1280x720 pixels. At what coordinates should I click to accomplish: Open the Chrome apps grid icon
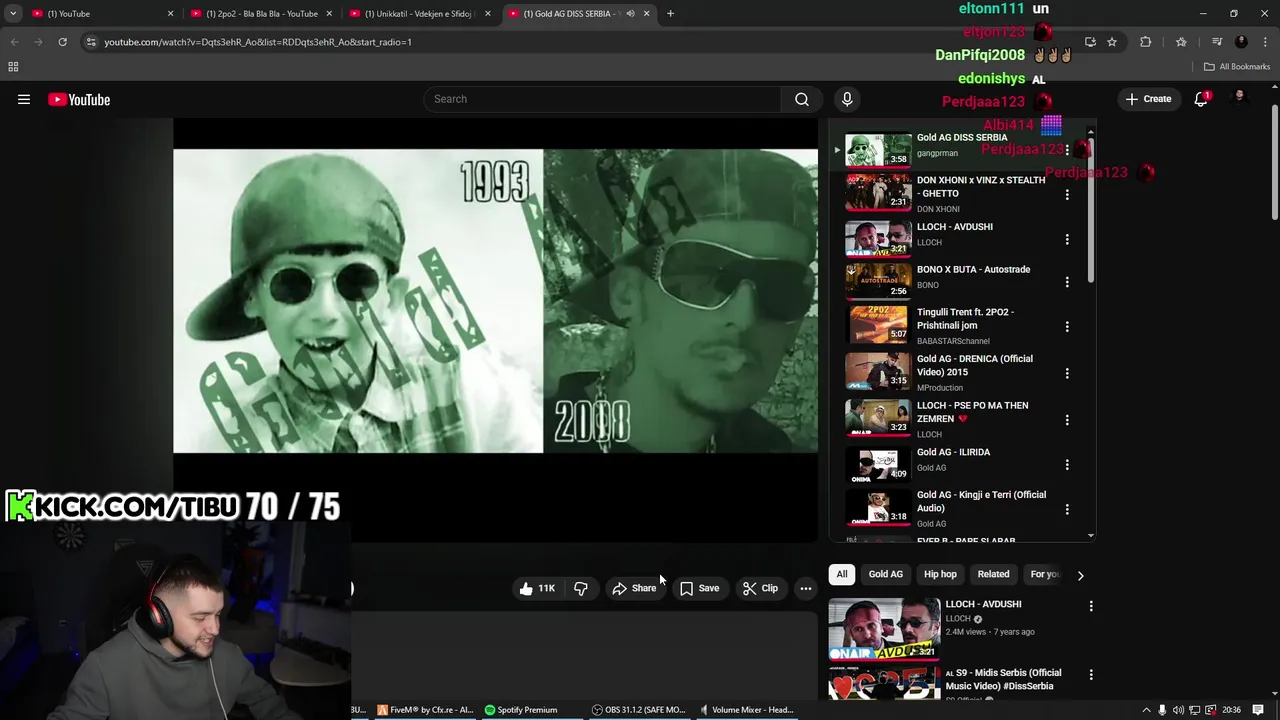click(13, 67)
